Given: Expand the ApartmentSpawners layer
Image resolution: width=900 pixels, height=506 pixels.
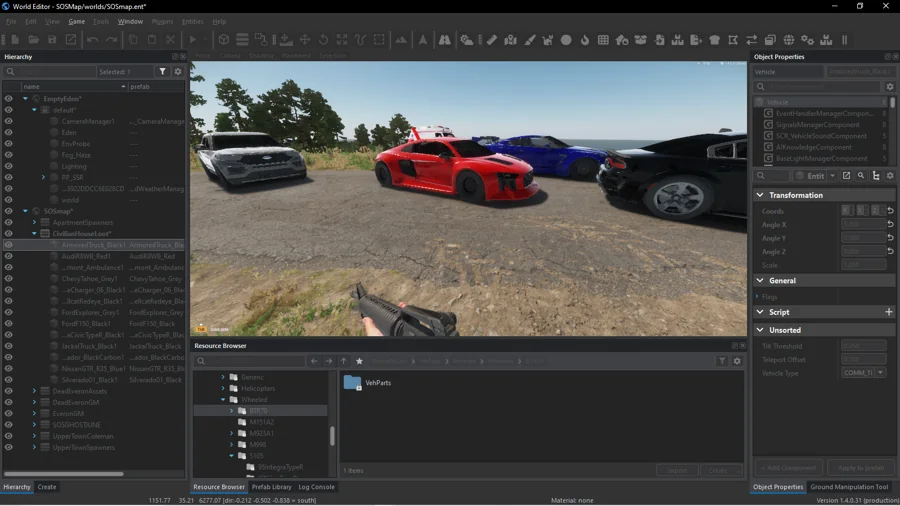Looking at the screenshot, I should pyautogui.click(x=34, y=223).
